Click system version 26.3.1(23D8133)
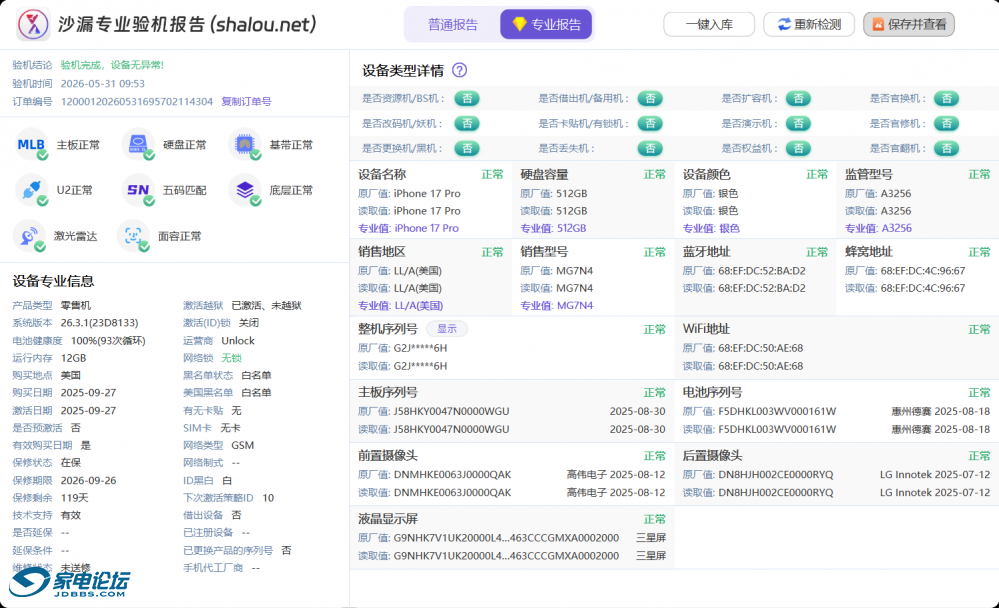 tap(99, 323)
